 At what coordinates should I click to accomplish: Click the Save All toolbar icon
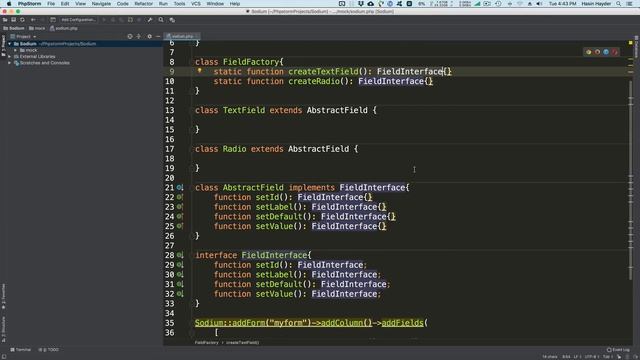click(x=13, y=20)
